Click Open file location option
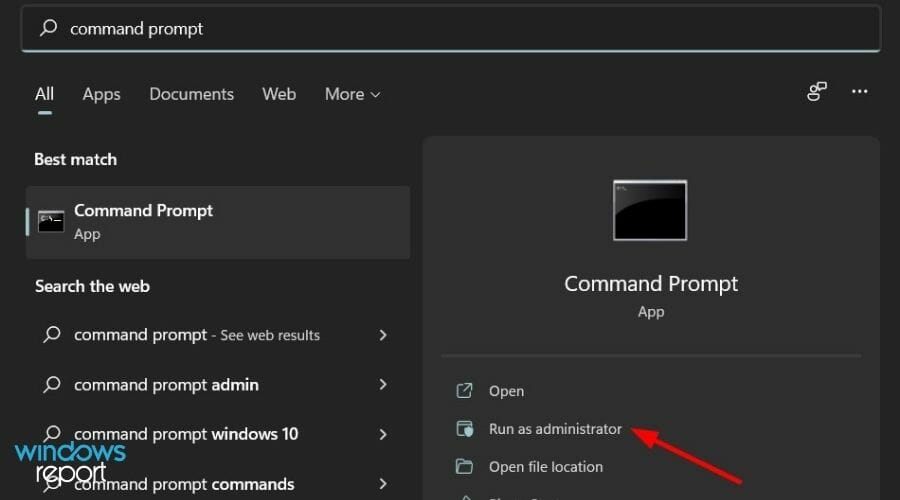900x500 pixels. point(545,467)
